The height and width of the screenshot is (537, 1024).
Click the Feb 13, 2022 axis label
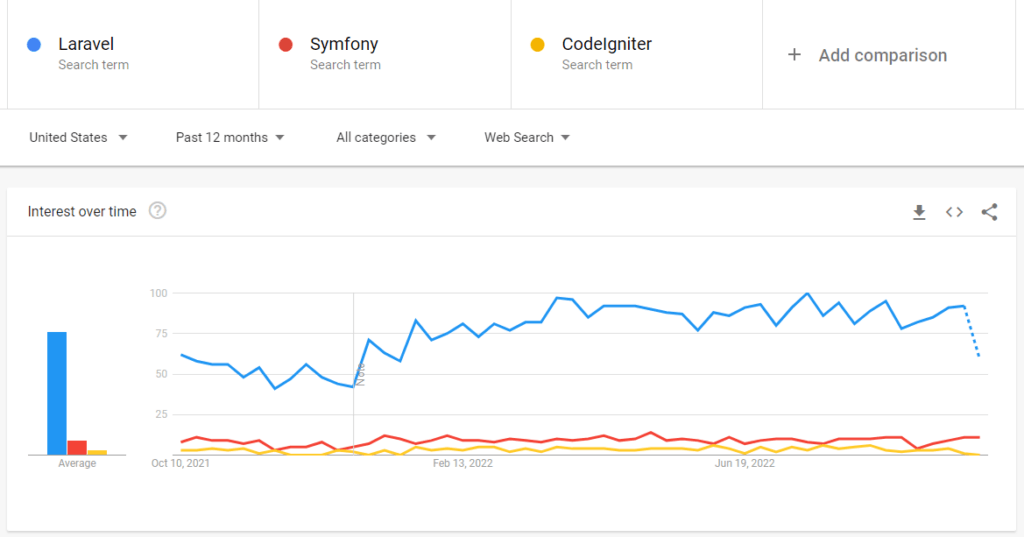[463, 464]
